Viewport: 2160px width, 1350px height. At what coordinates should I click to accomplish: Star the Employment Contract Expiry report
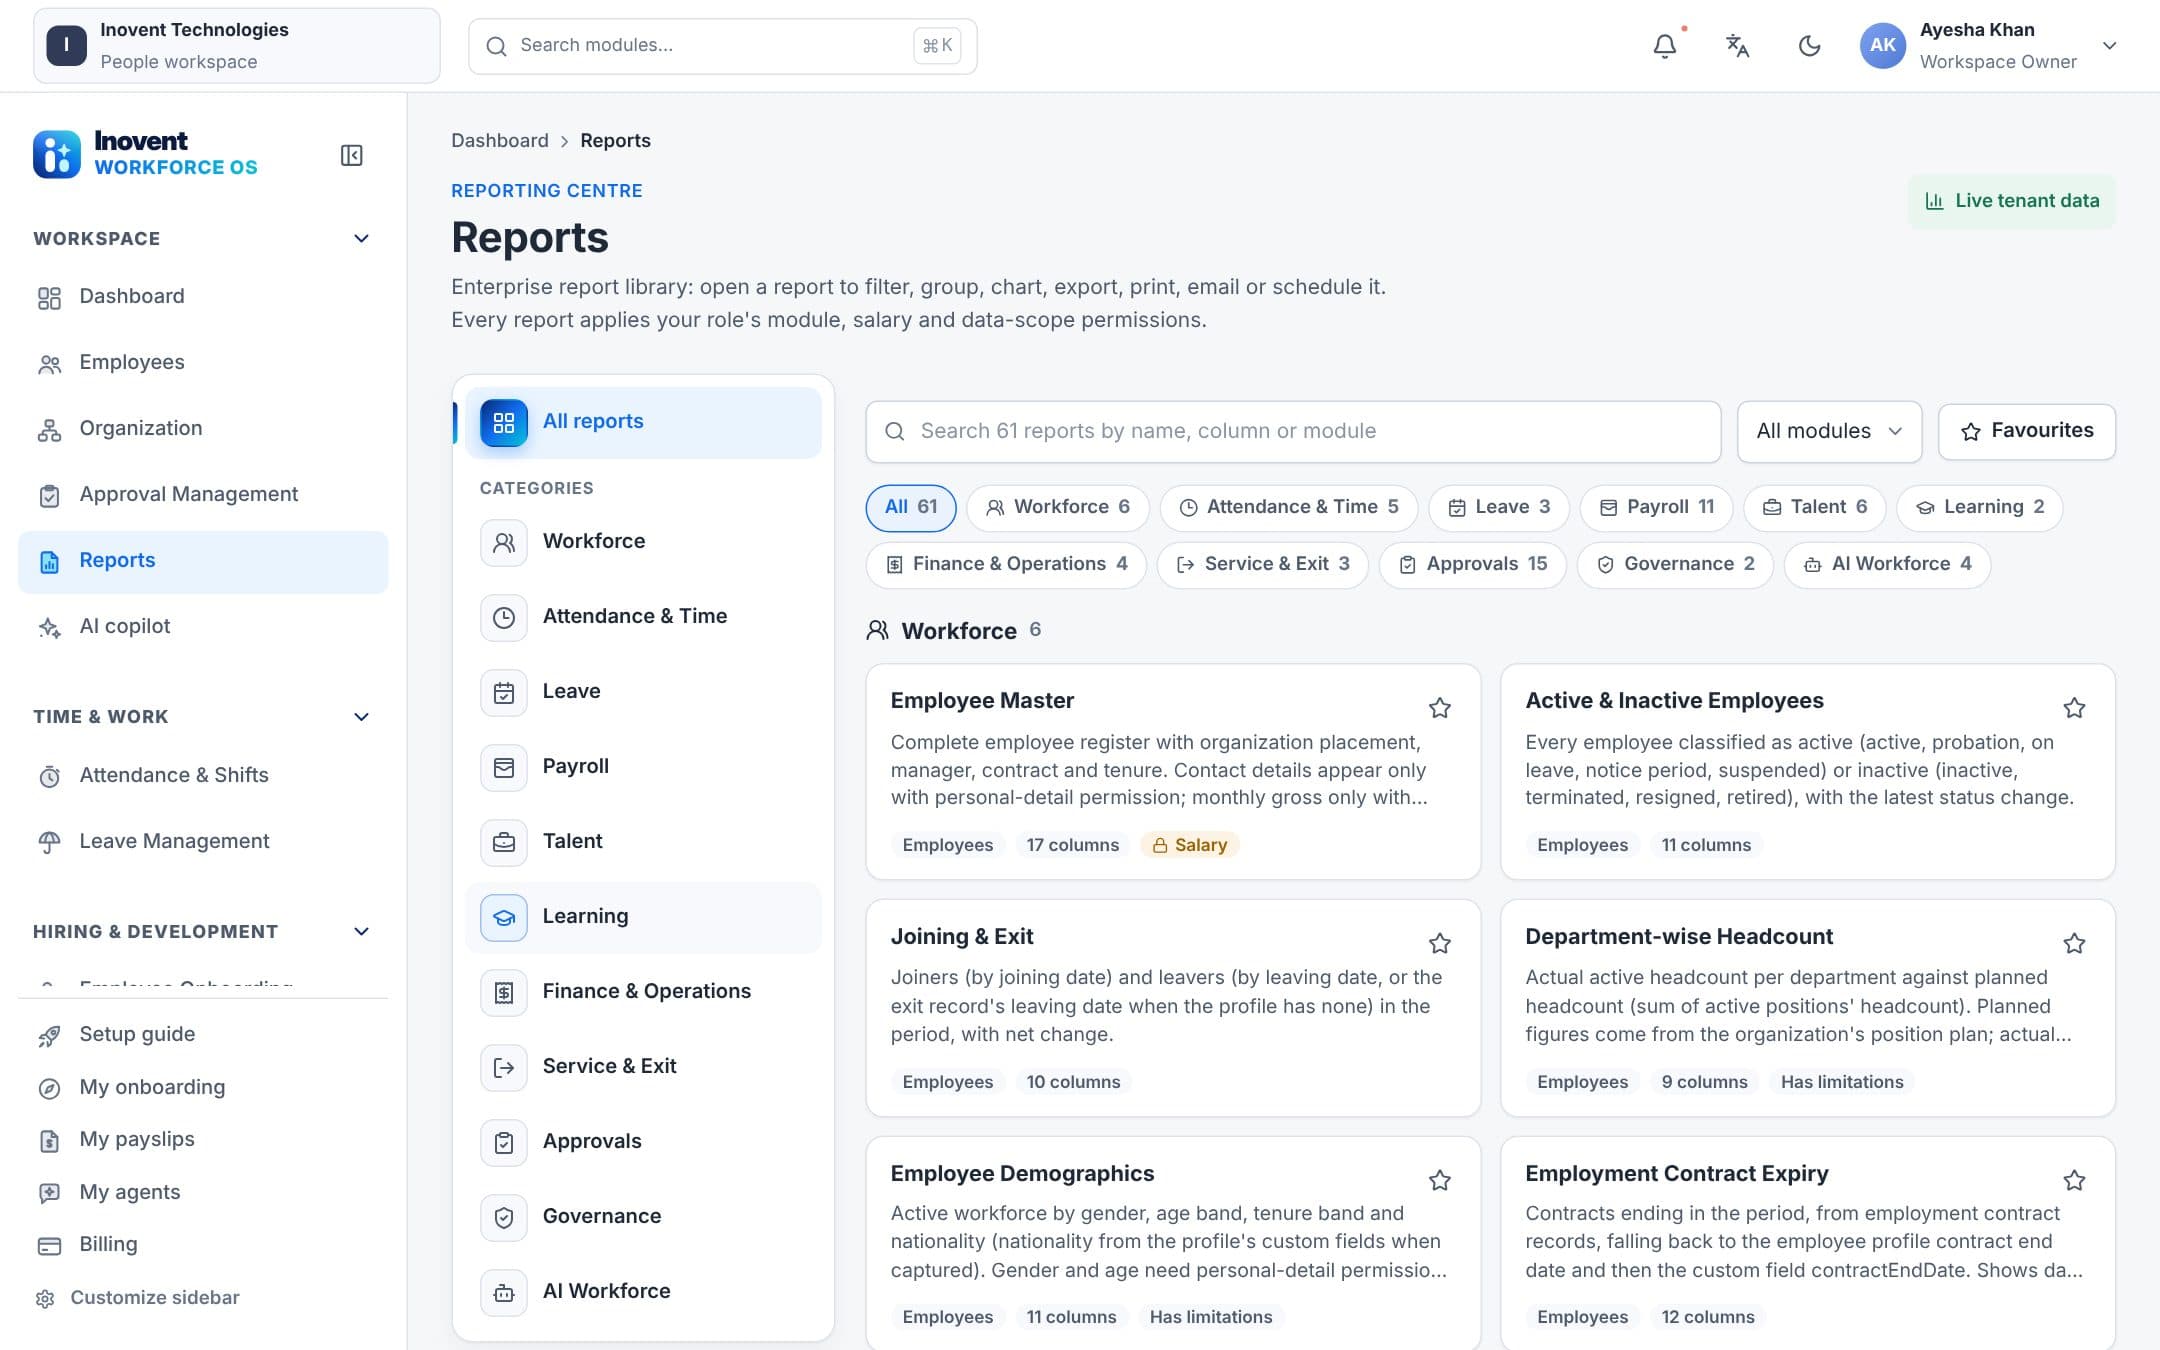(2074, 1180)
